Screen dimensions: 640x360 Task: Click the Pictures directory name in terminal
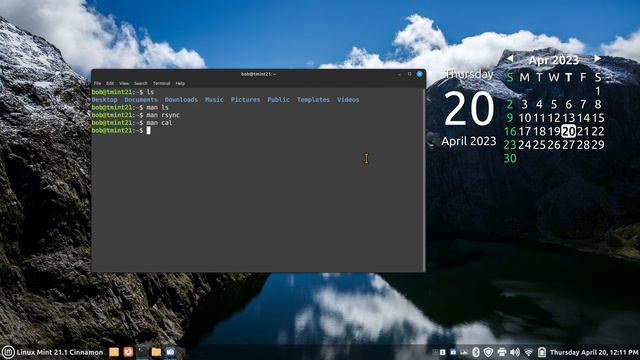pyautogui.click(x=245, y=100)
